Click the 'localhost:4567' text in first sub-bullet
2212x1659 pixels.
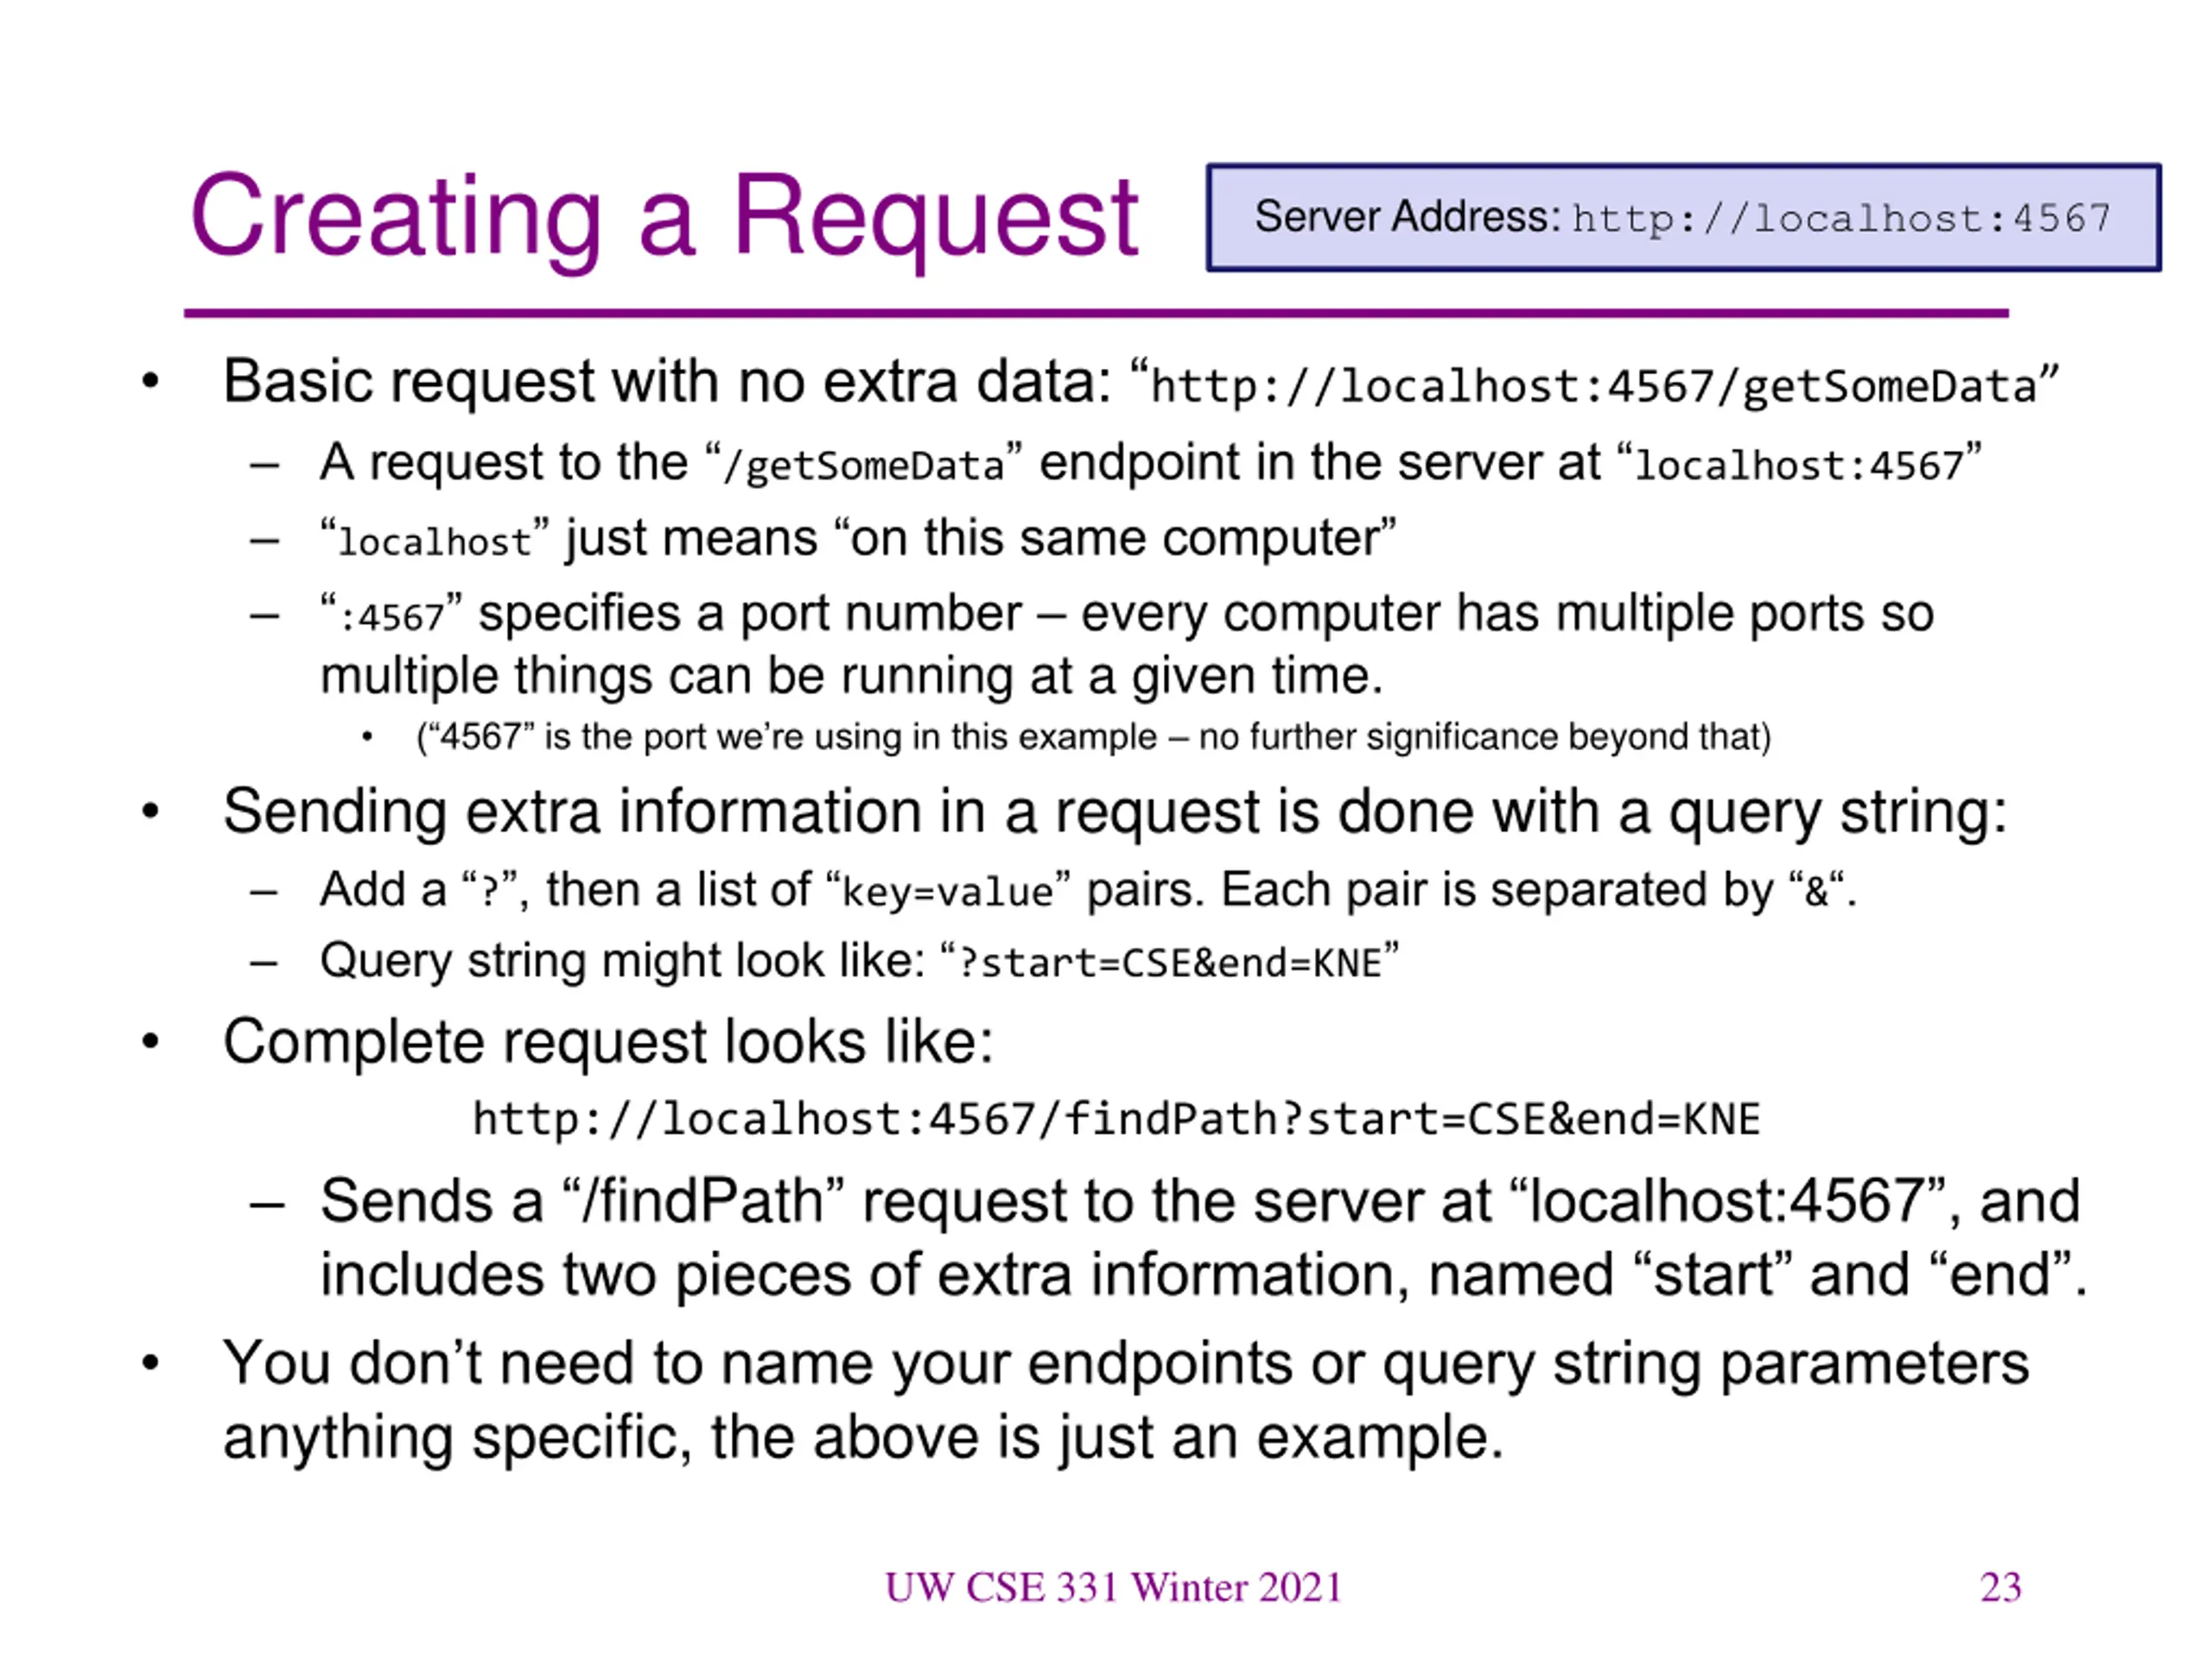pyautogui.click(x=1799, y=466)
